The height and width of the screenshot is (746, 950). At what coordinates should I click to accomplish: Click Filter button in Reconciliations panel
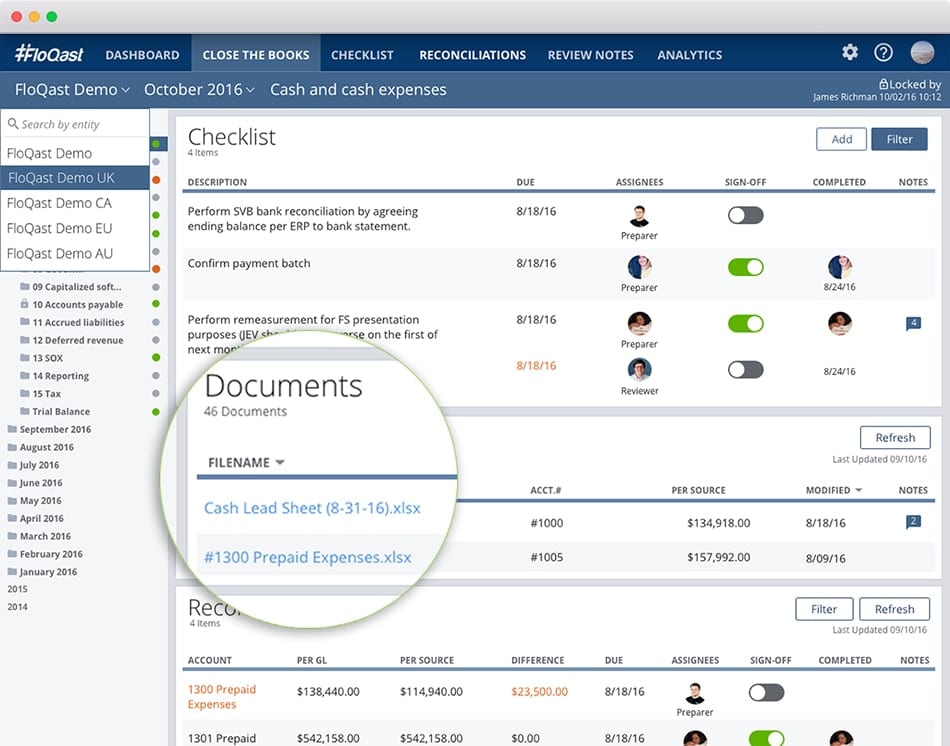(824, 609)
